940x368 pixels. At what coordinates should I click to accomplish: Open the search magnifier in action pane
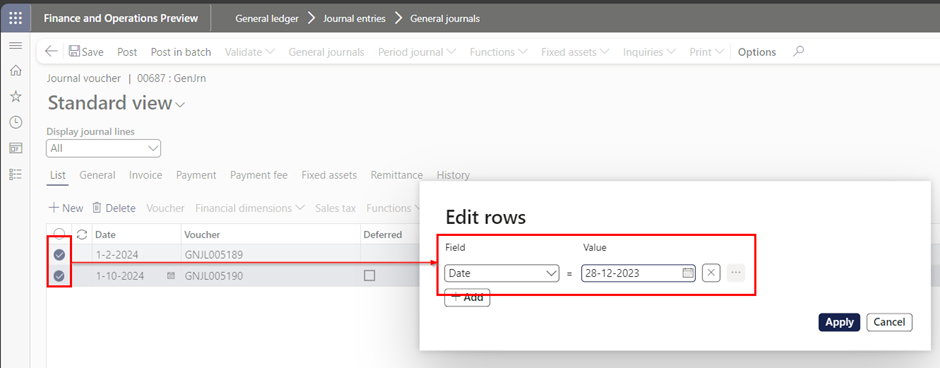click(x=798, y=52)
